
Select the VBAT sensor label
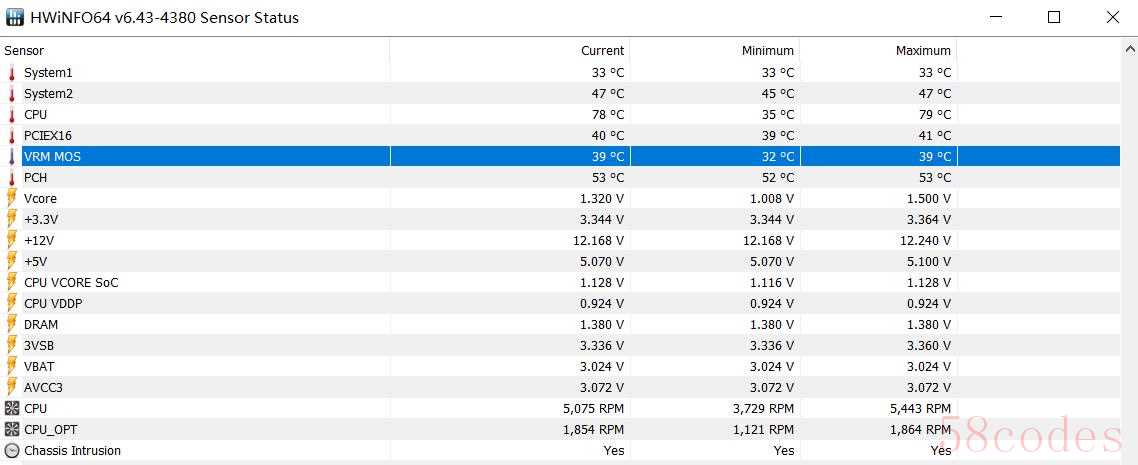click(39, 367)
